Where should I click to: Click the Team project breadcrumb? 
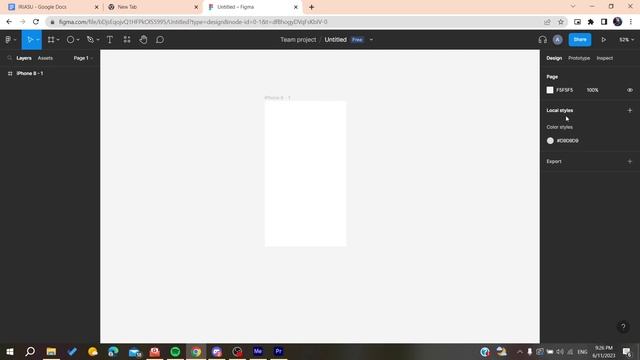(298, 40)
